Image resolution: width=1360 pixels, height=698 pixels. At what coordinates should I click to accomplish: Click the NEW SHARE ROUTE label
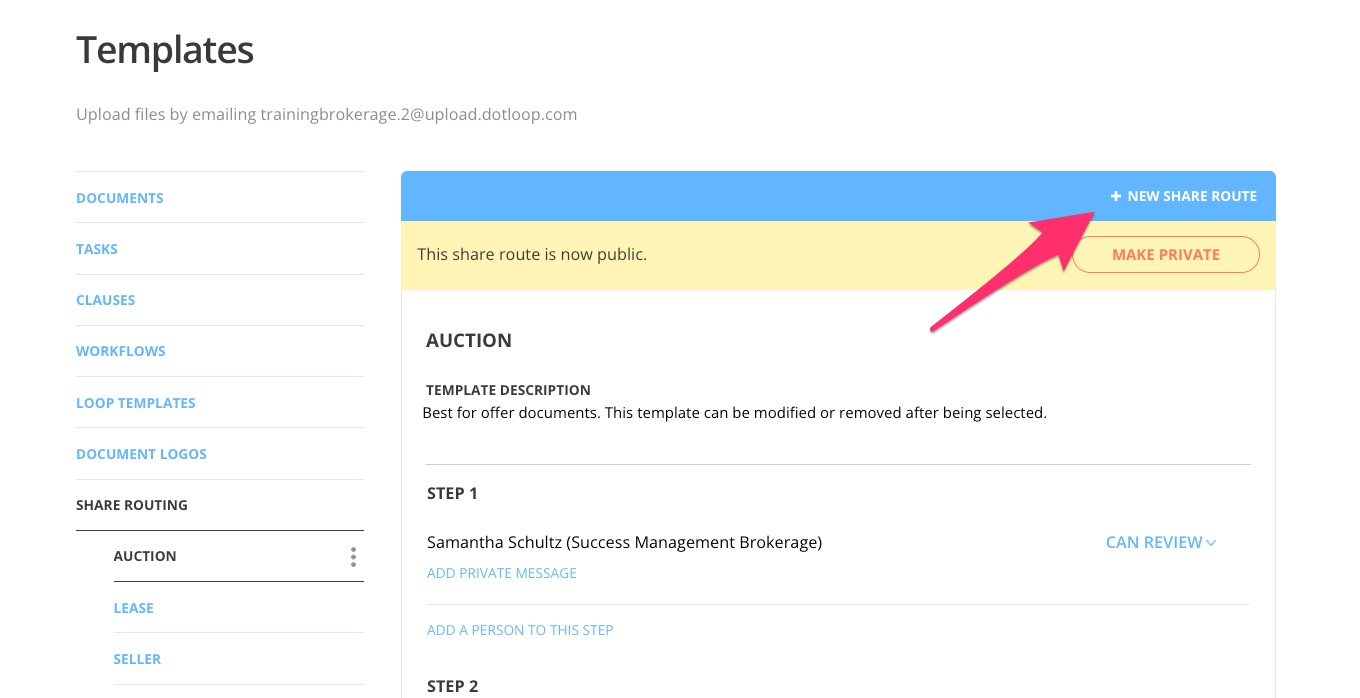pyautogui.click(x=1192, y=196)
